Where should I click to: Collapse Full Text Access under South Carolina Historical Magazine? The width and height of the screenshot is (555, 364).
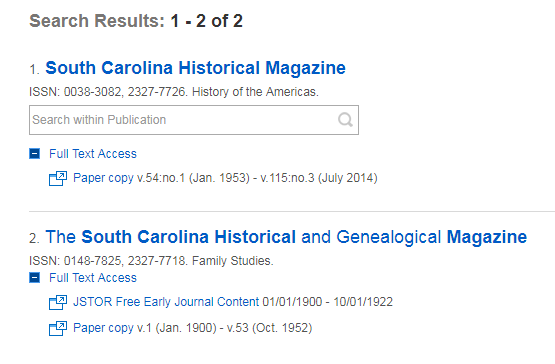pyautogui.click(x=34, y=154)
